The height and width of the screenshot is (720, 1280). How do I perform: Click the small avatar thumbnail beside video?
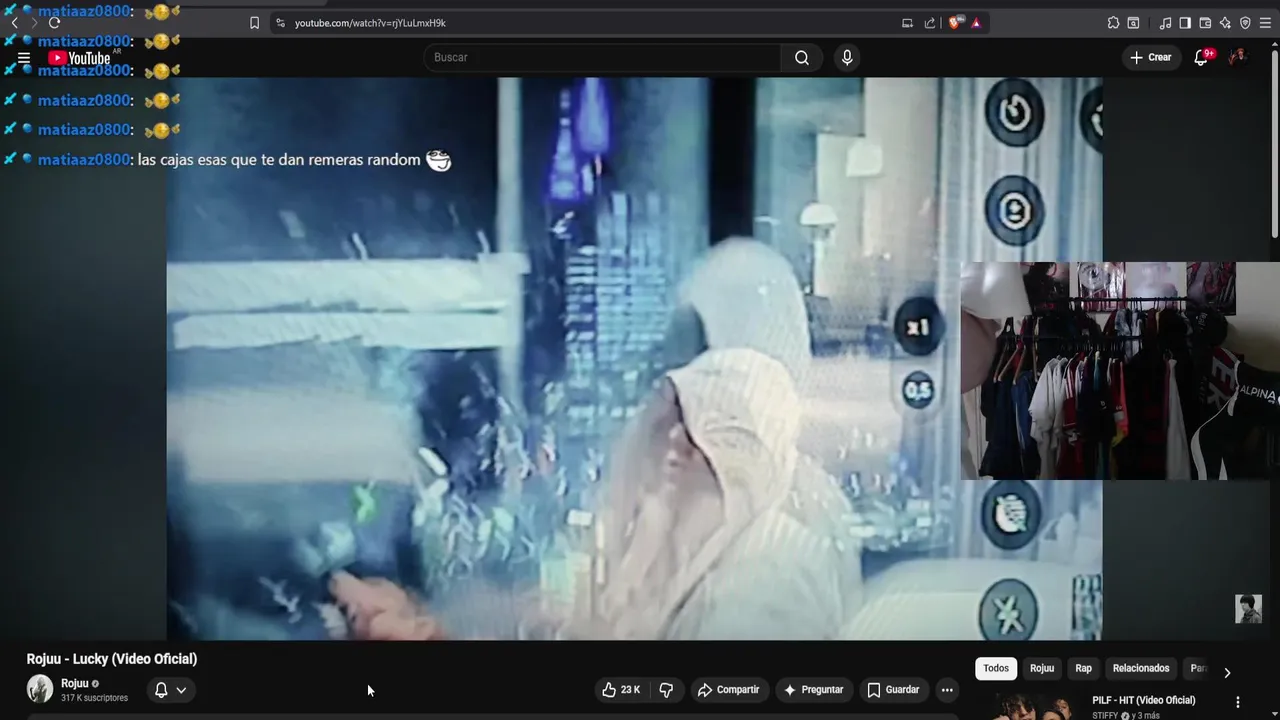[1248, 609]
